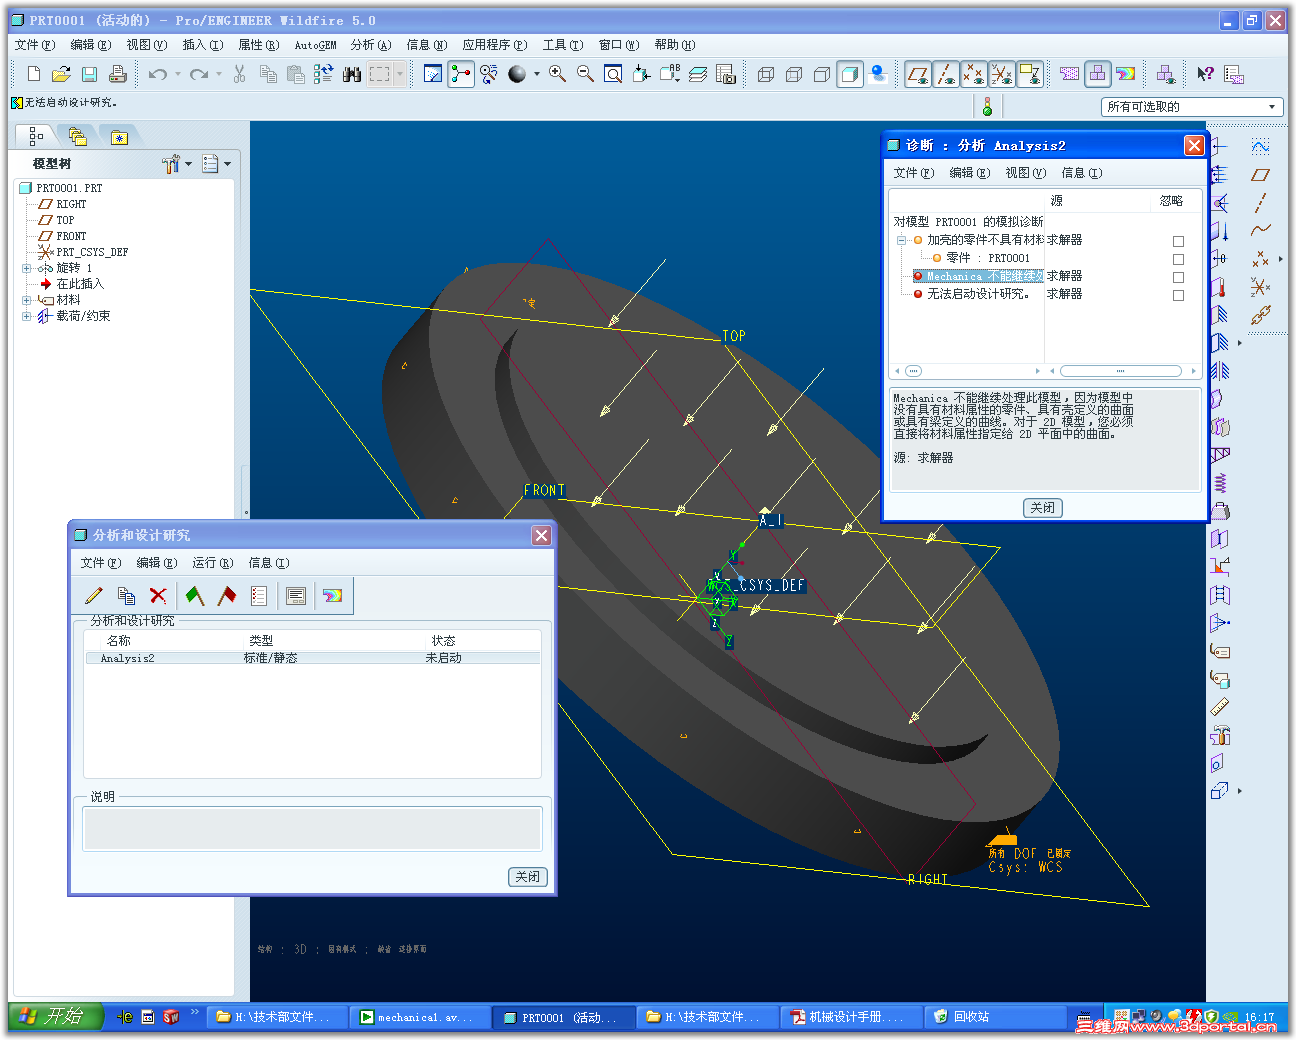Switch display to wireframe cube icon

[x=766, y=74]
